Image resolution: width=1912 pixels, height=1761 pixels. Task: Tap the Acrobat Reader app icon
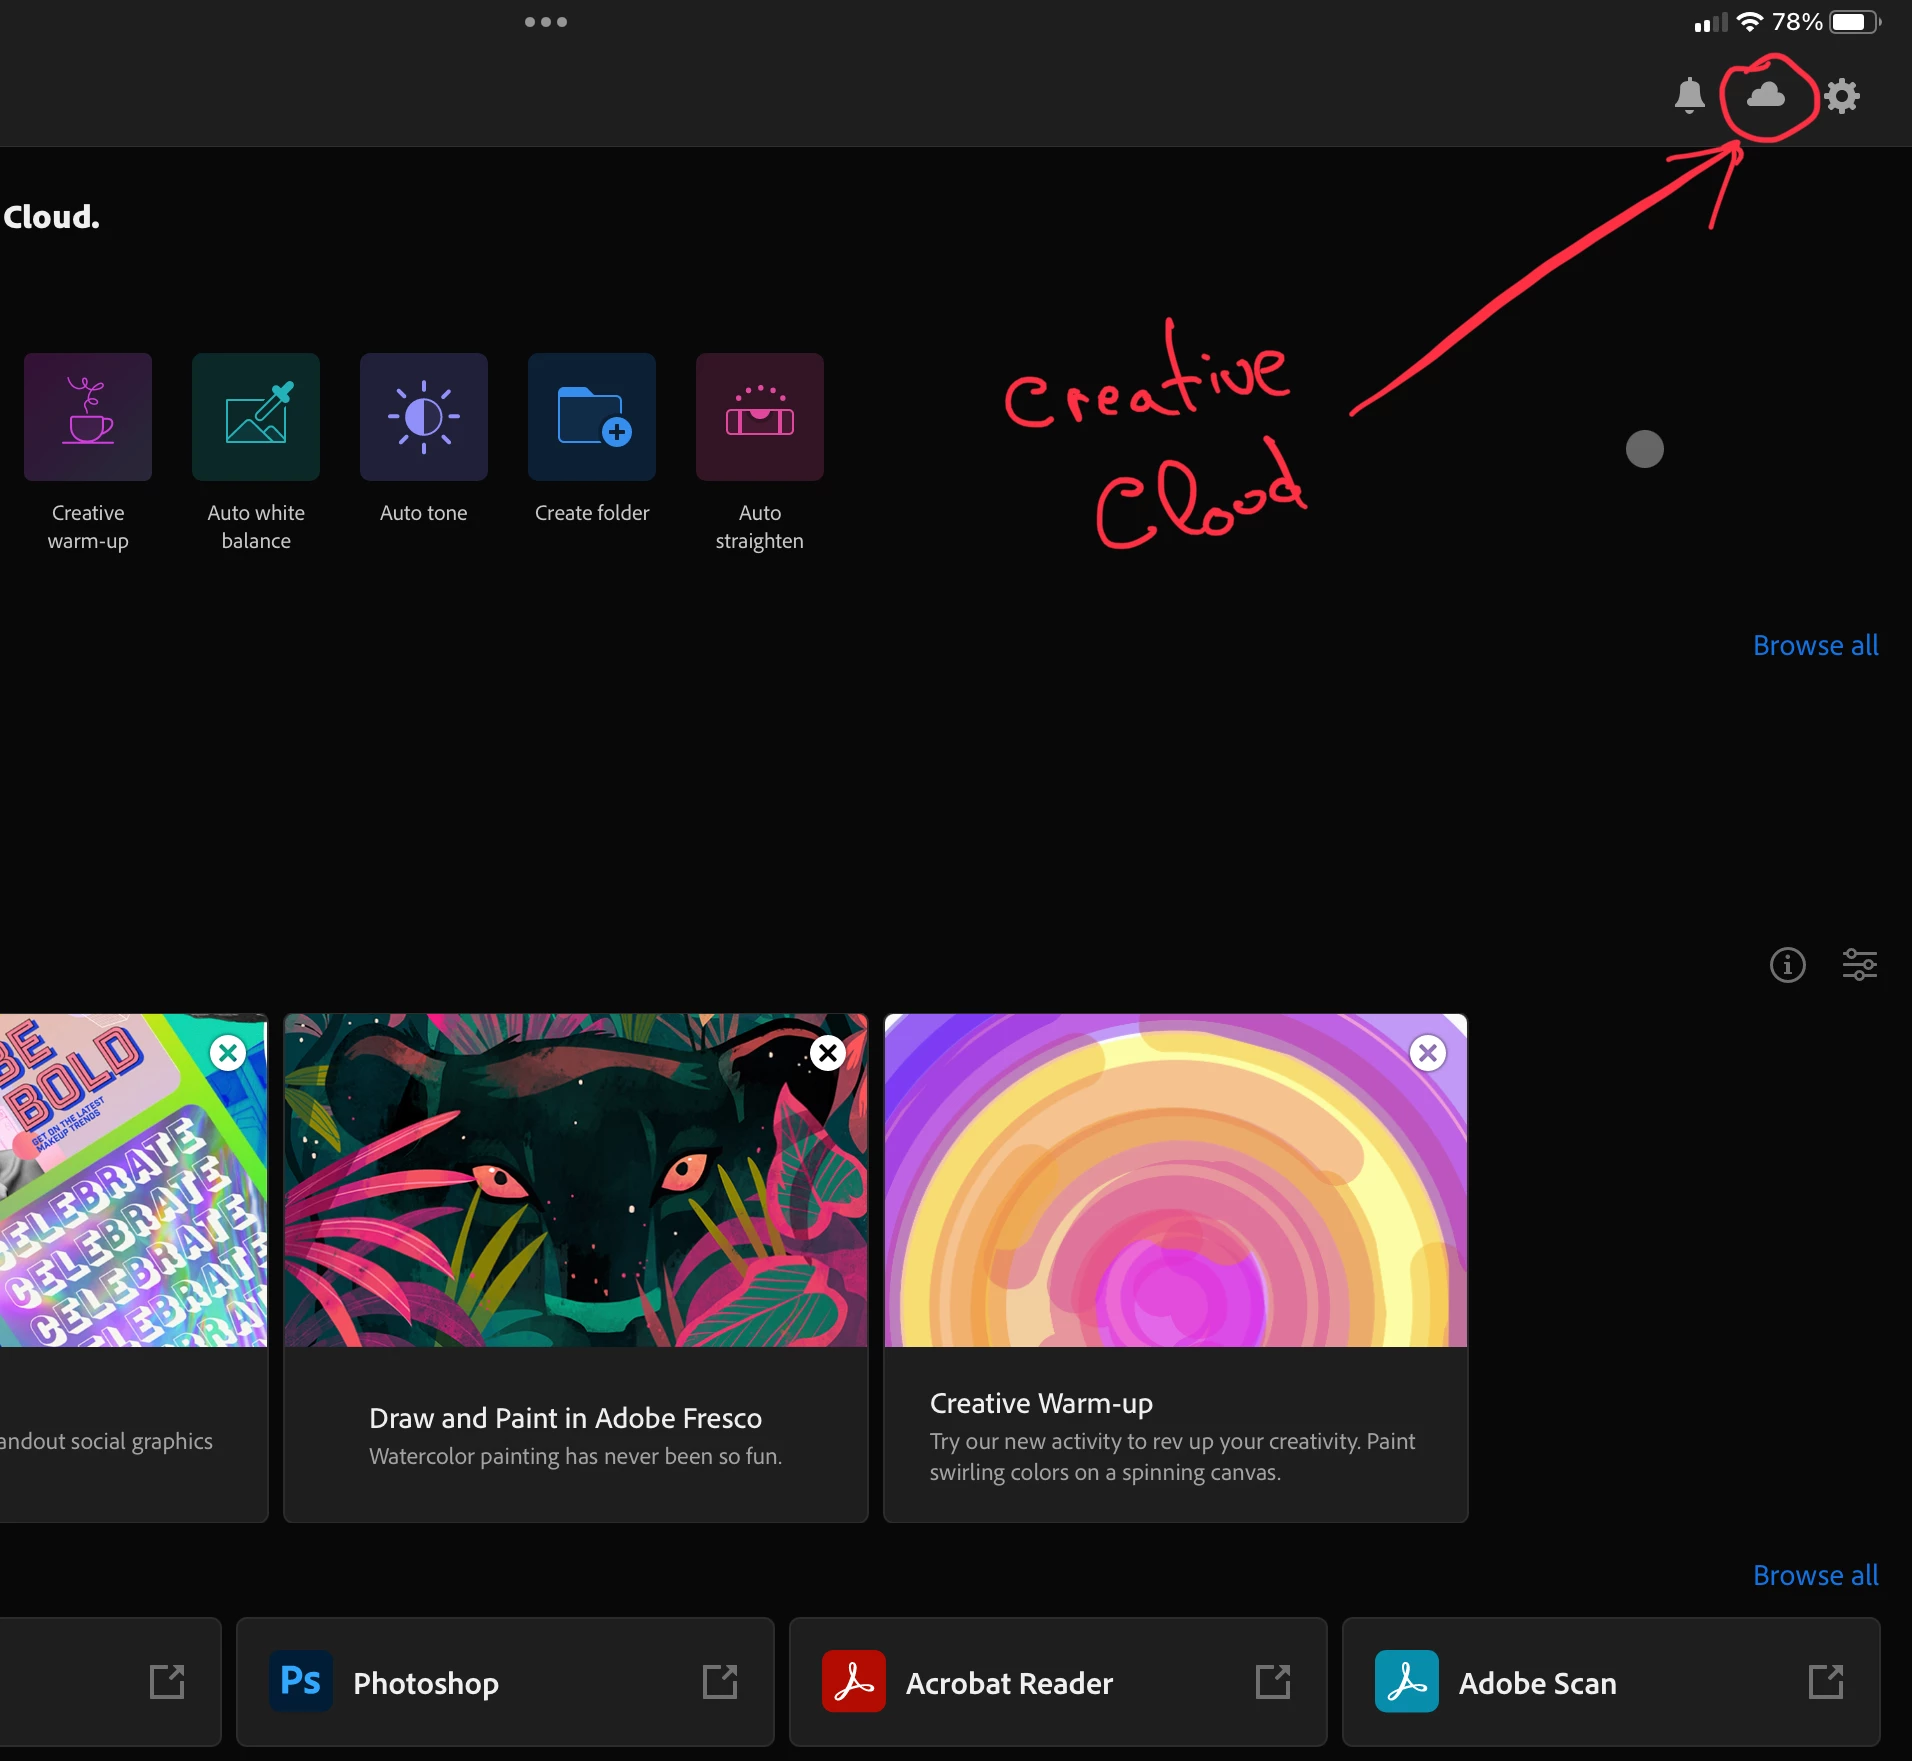pyautogui.click(x=854, y=1681)
